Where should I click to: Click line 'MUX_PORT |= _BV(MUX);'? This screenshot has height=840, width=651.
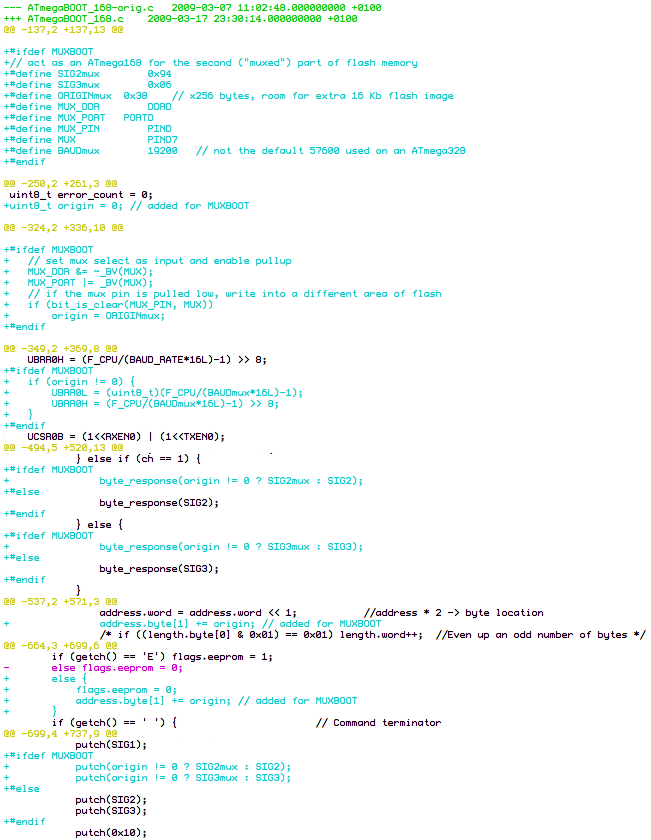[x=90, y=283]
